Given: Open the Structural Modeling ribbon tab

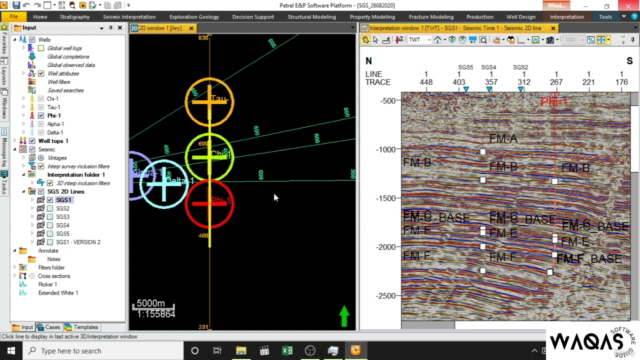Looking at the screenshot, I should pos(311,17).
